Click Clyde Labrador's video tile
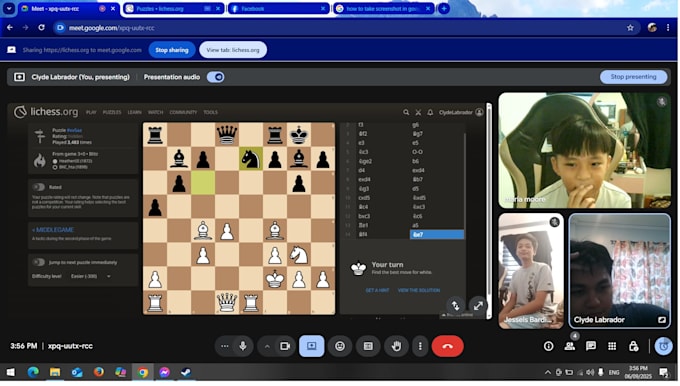Screen dimensions: 680x386 (x=619, y=271)
